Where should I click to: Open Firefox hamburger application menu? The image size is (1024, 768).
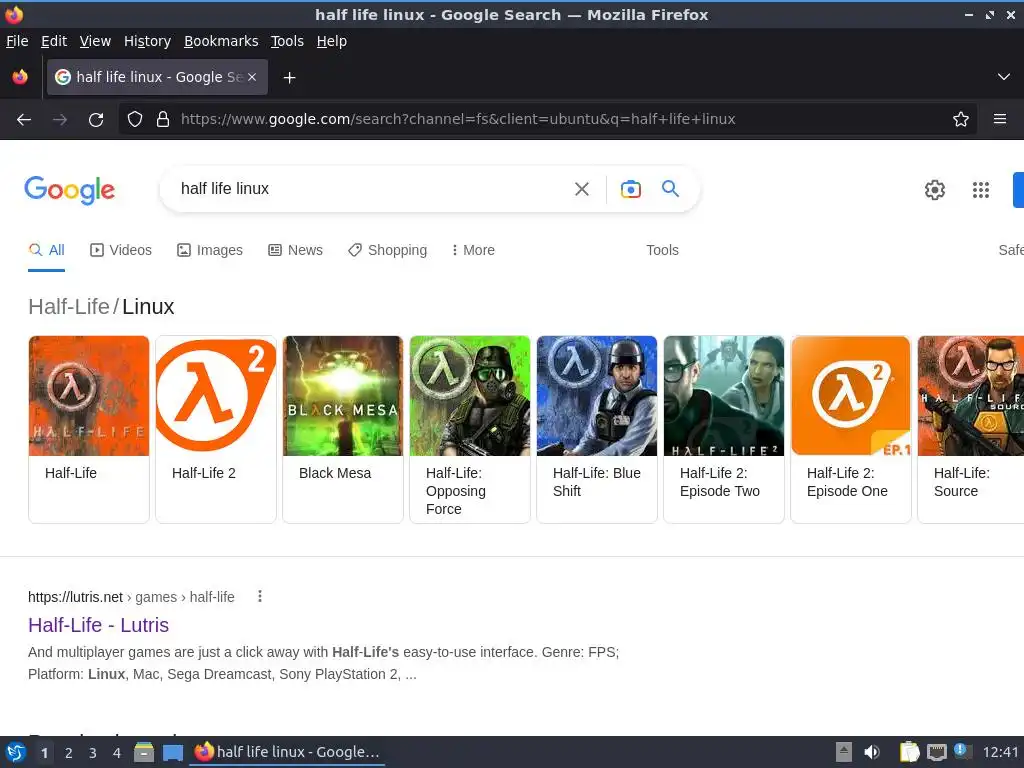[999, 119]
